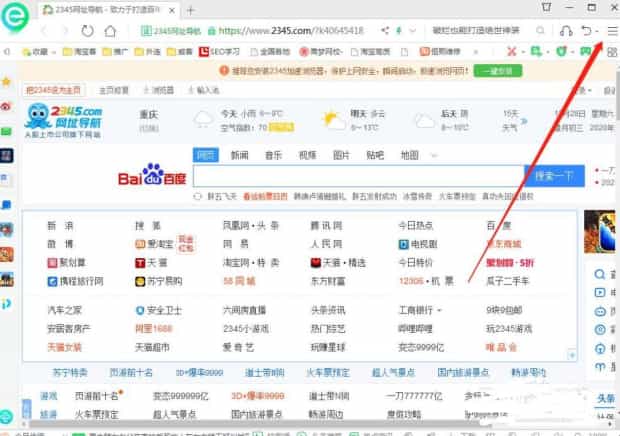Click the horizontal scrollbar at page bottom

[x=257, y=424]
